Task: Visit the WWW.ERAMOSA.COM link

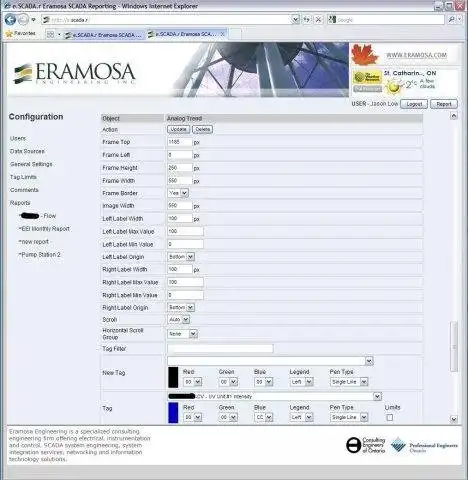Action: tap(416, 55)
